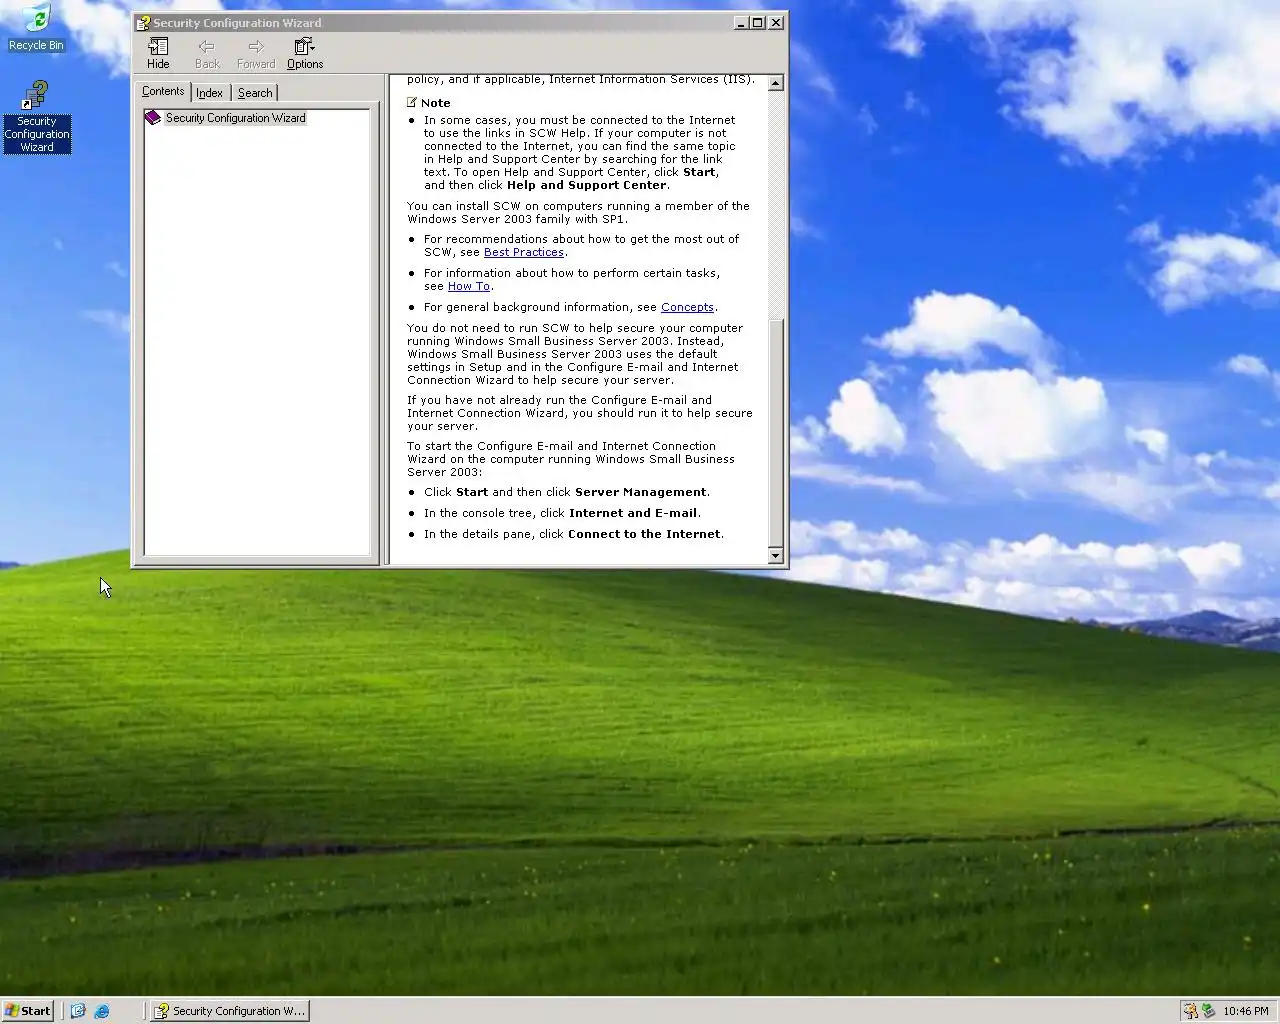Switch to the Contents tab
The height and width of the screenshot is (1024, 1280).
[x=163, y=91]
